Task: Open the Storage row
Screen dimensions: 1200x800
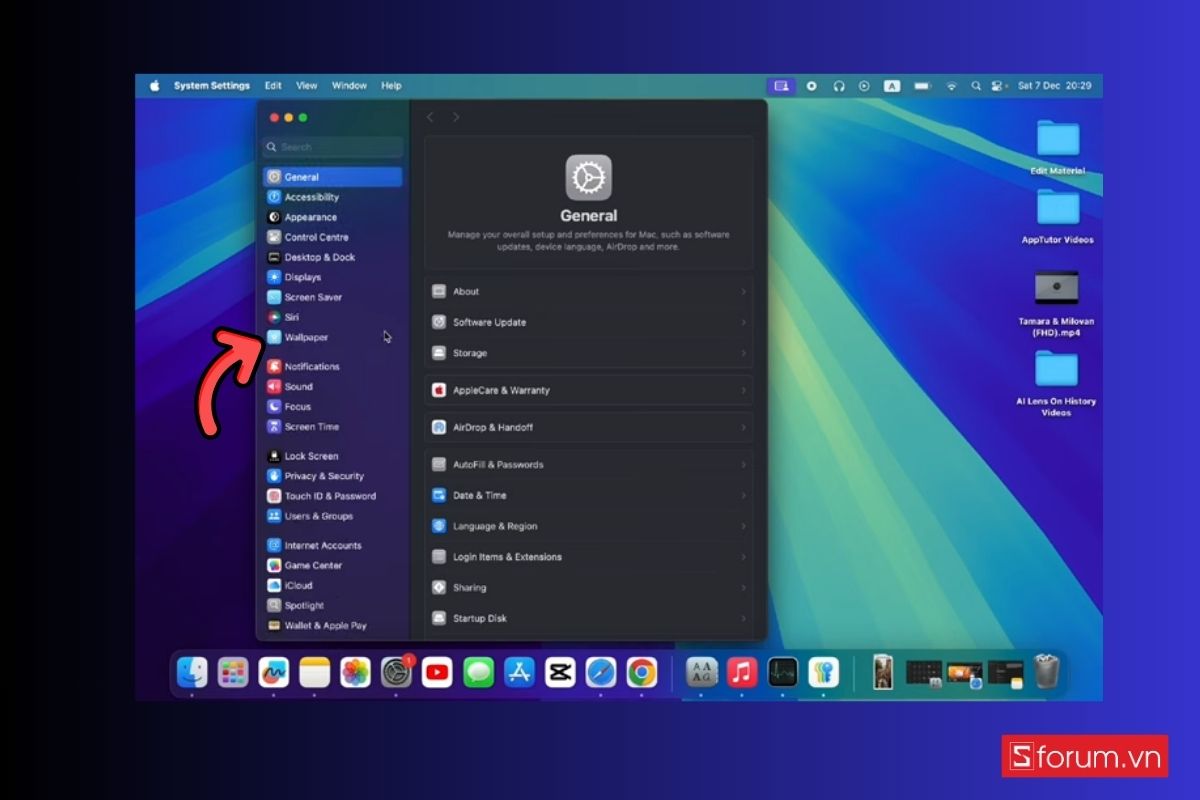Action: click(589, 353)
